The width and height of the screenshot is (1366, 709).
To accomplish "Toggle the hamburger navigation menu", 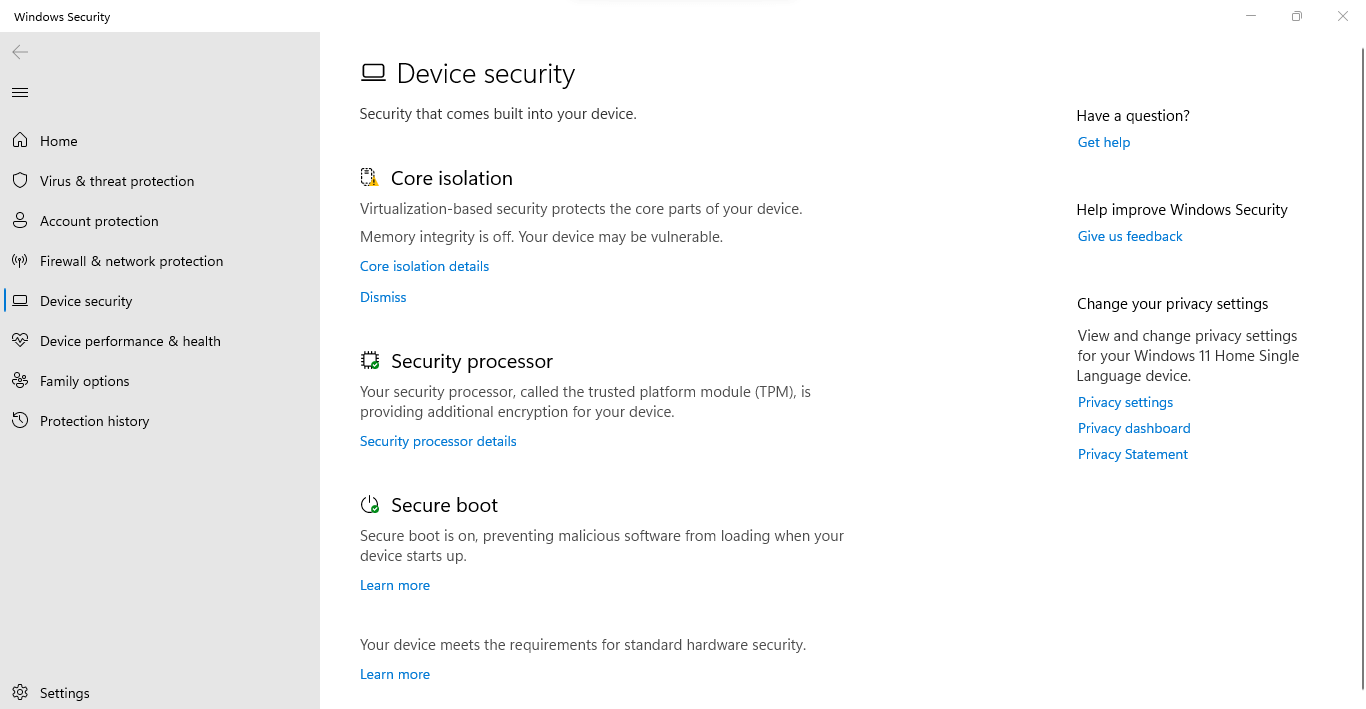I will click(20, 93).
